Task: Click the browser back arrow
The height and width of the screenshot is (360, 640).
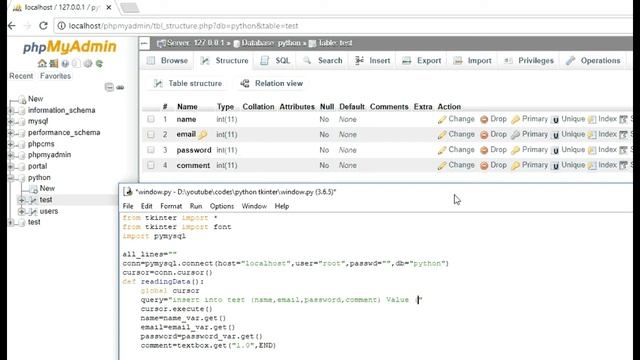Action: click(12, 26)
